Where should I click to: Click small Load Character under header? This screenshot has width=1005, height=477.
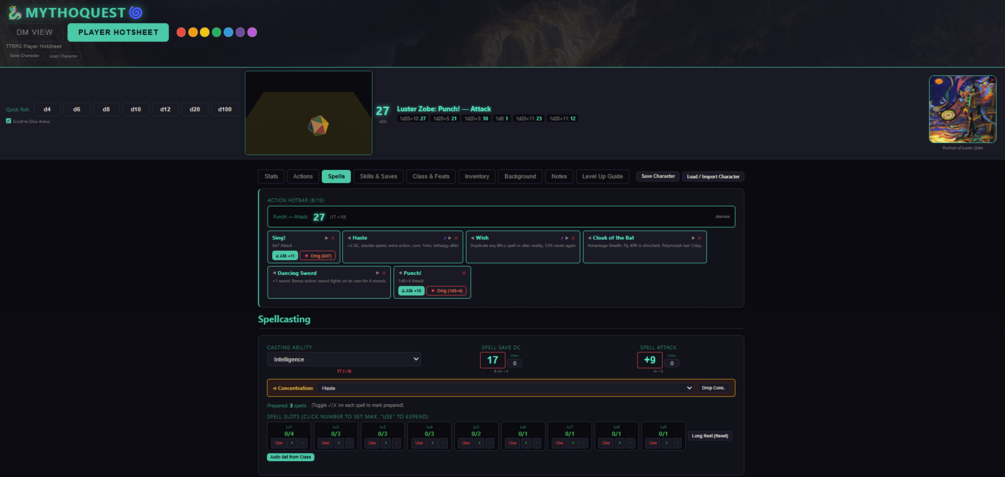coord(63,56)
